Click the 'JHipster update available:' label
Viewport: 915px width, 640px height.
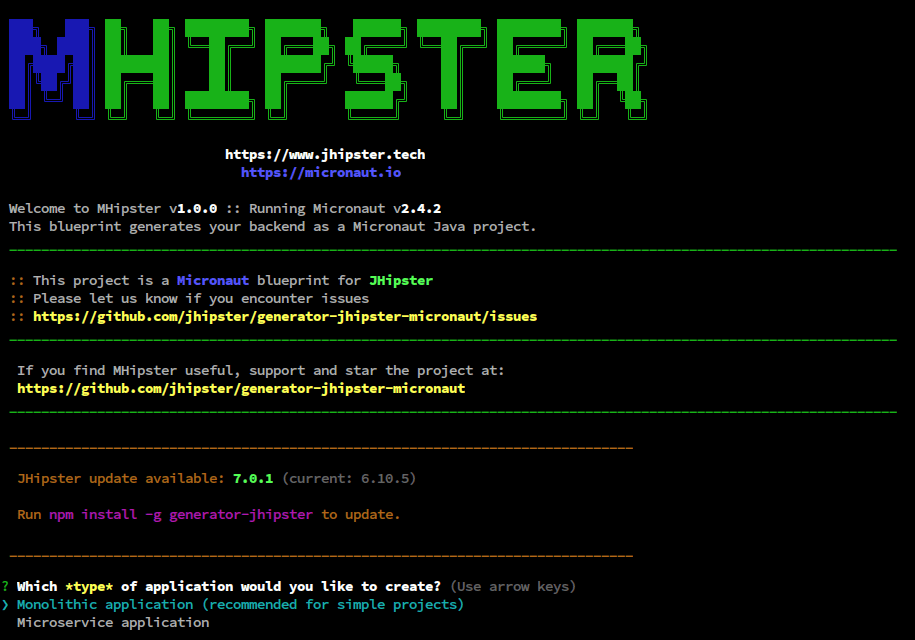[x=121, y=478]
